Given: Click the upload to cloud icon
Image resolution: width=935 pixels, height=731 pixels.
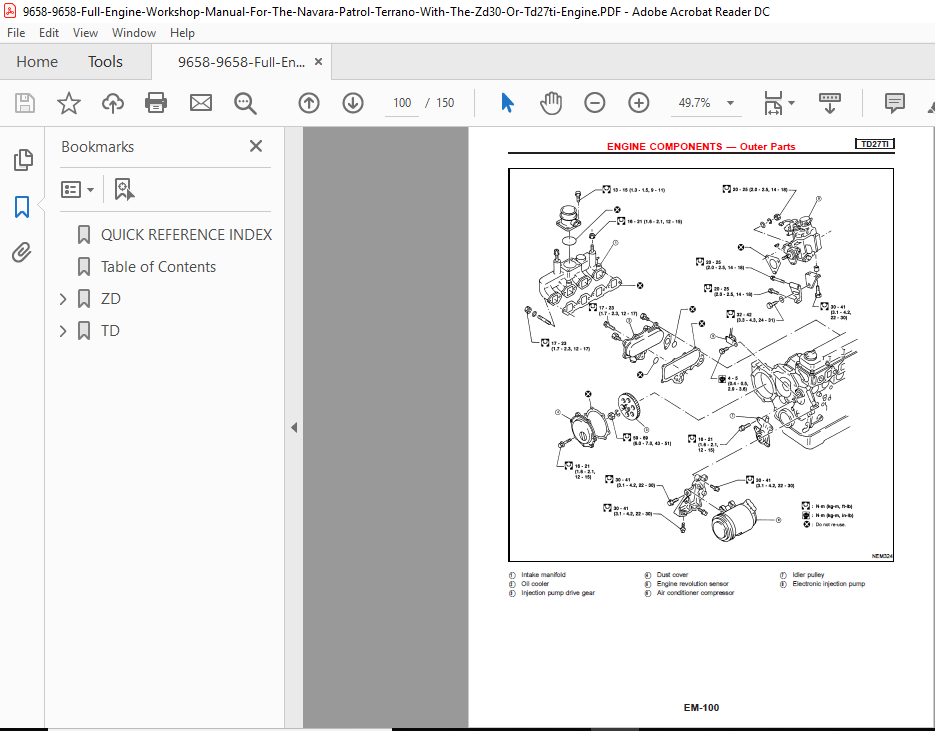Looking at the screenshot, I should pyautogui.click(x=113, y=103).
